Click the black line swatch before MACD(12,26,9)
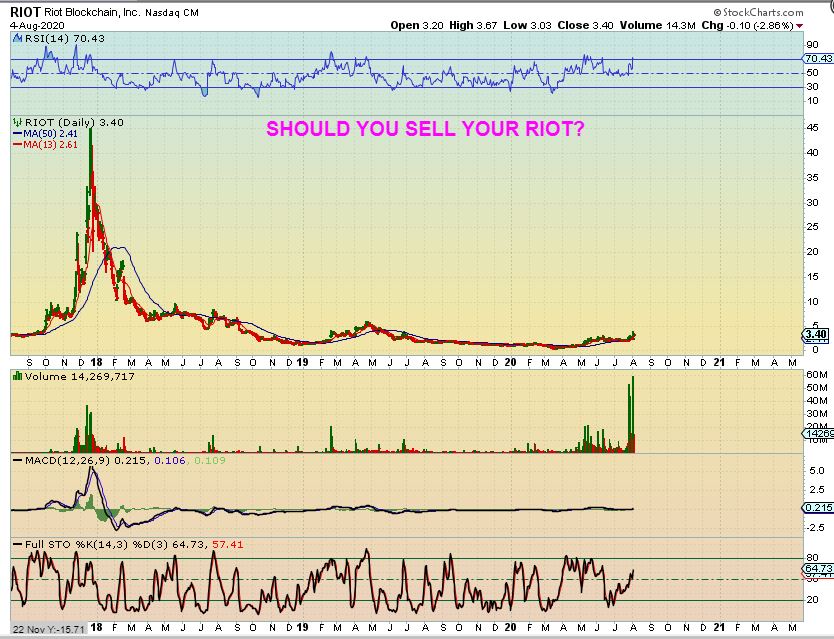Screen dimensions: 834x639 [x=18, y=460]
